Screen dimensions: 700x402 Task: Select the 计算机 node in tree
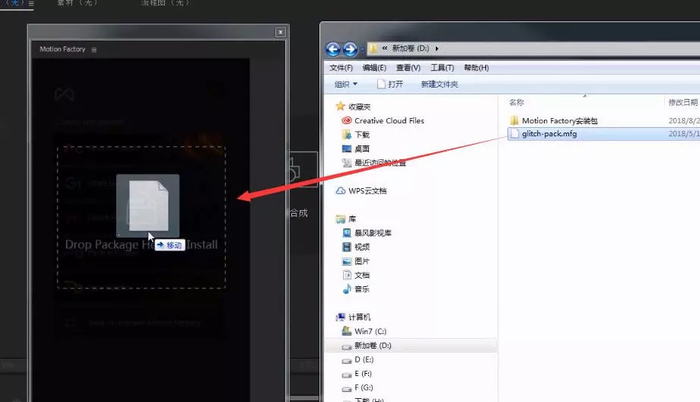coord(353,317)
